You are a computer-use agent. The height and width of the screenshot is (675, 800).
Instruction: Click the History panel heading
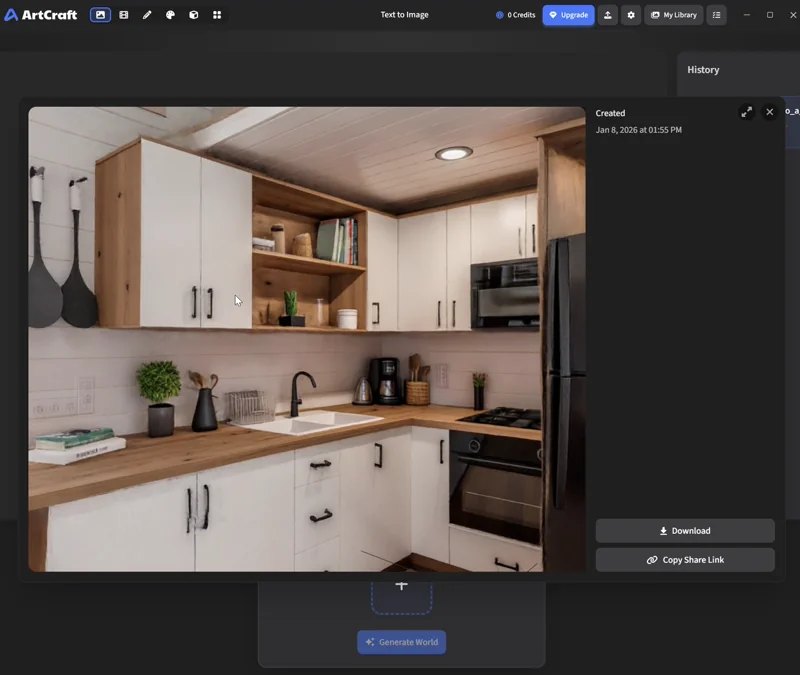click(703, 70)
